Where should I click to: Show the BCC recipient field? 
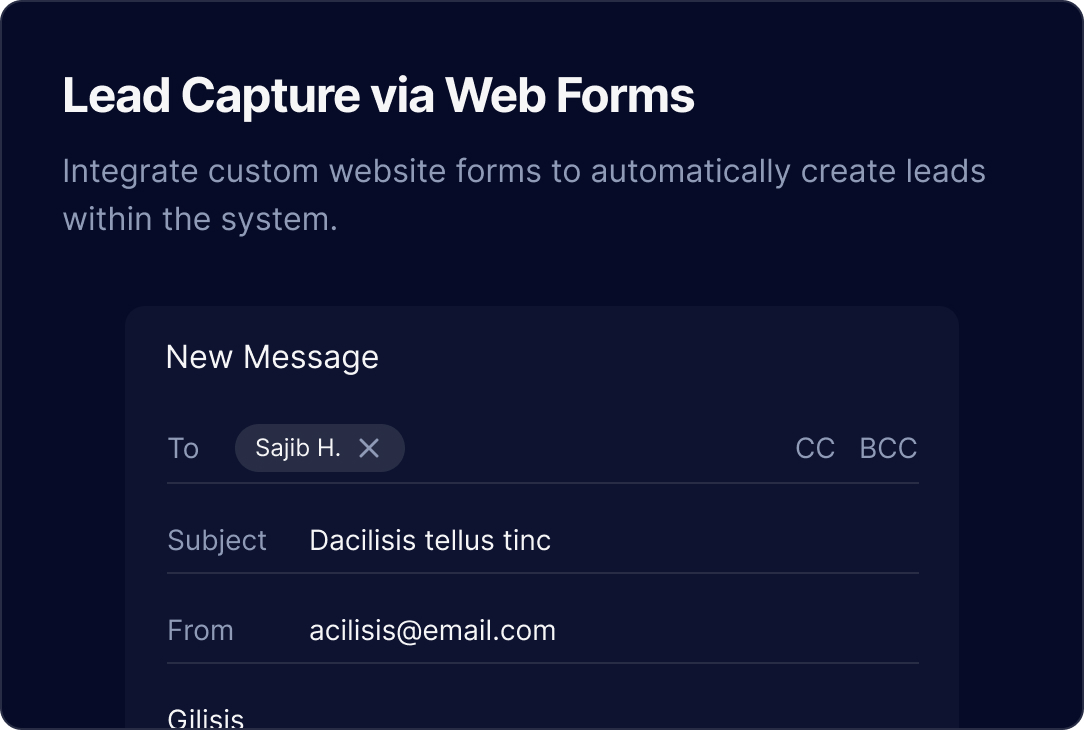pyautogui.click(x=888, y=448)
